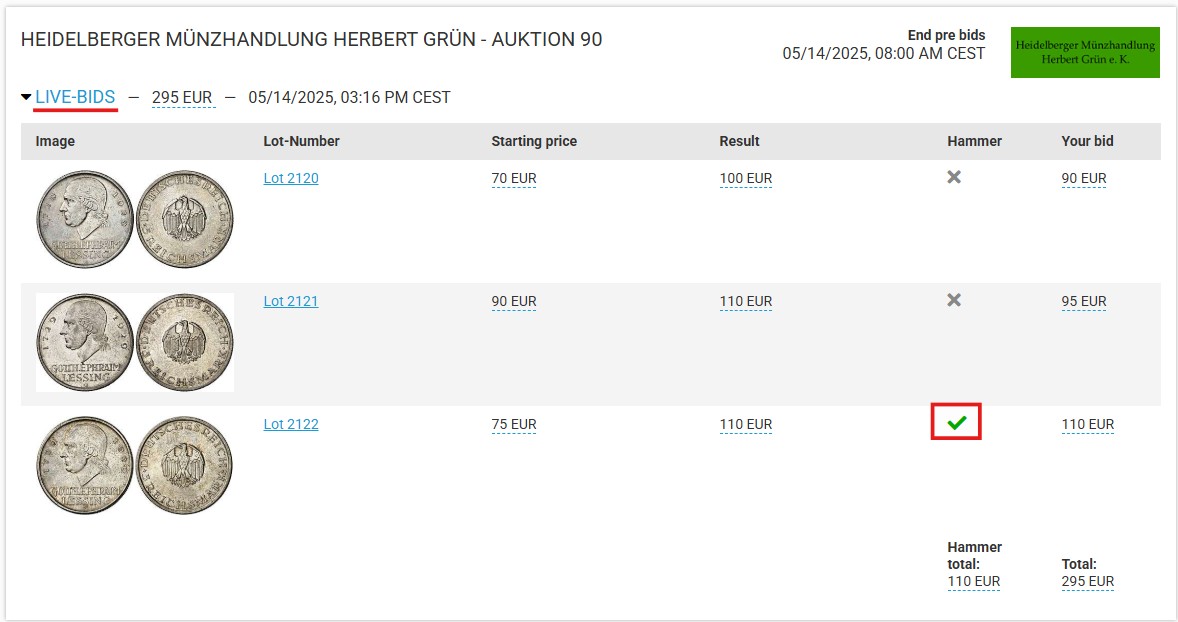Click the 70 EUR starting price
This screenshot has width=1178, height=622.
coord(514,179)
